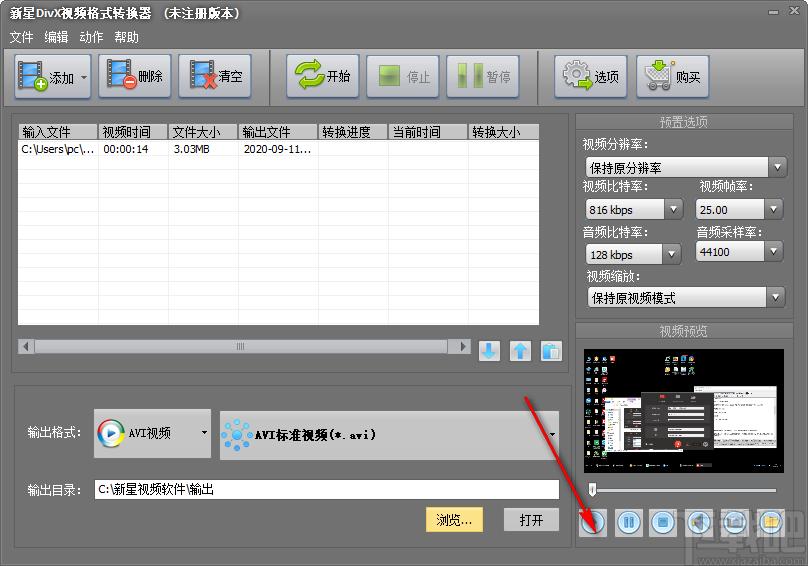Click the 文件大小 column header
808x566 pixels.
coord(203,132)
